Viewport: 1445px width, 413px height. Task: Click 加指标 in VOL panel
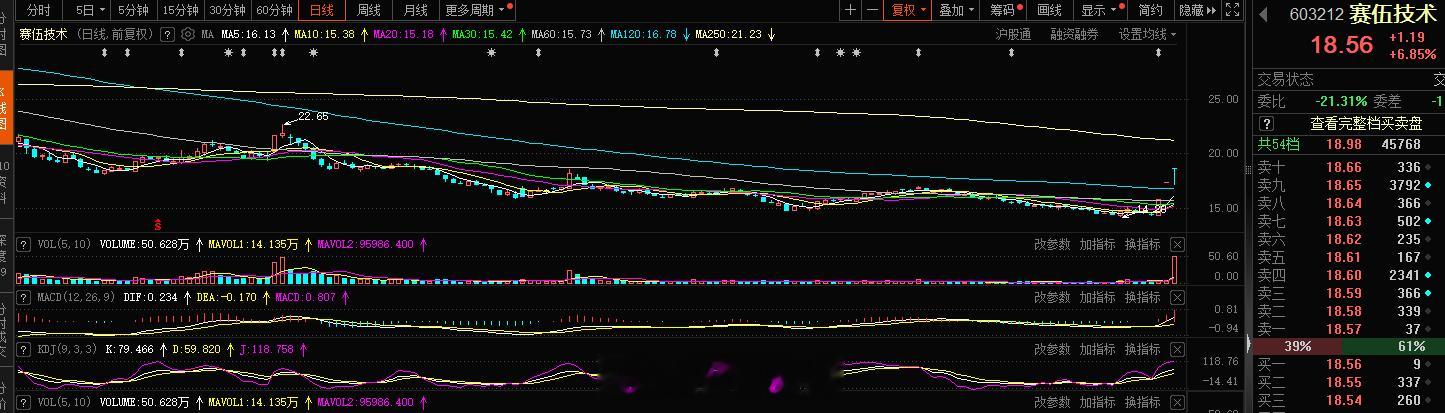[1097, 244]
